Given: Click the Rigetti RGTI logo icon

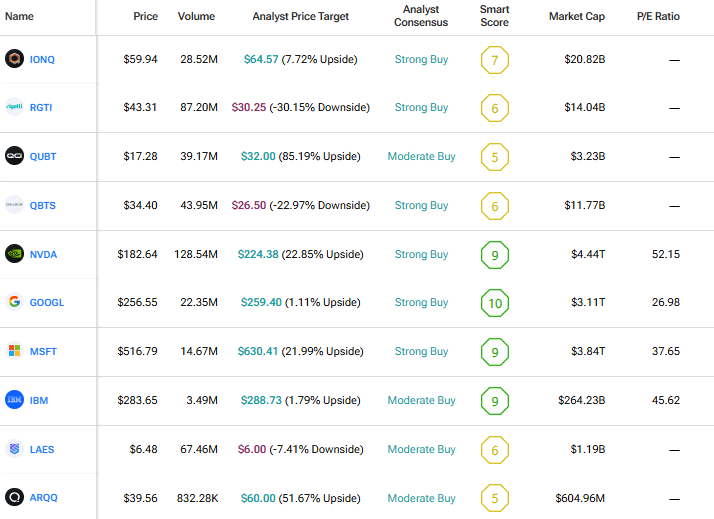Looking at the screenshot, I should (x=14, y=107).
